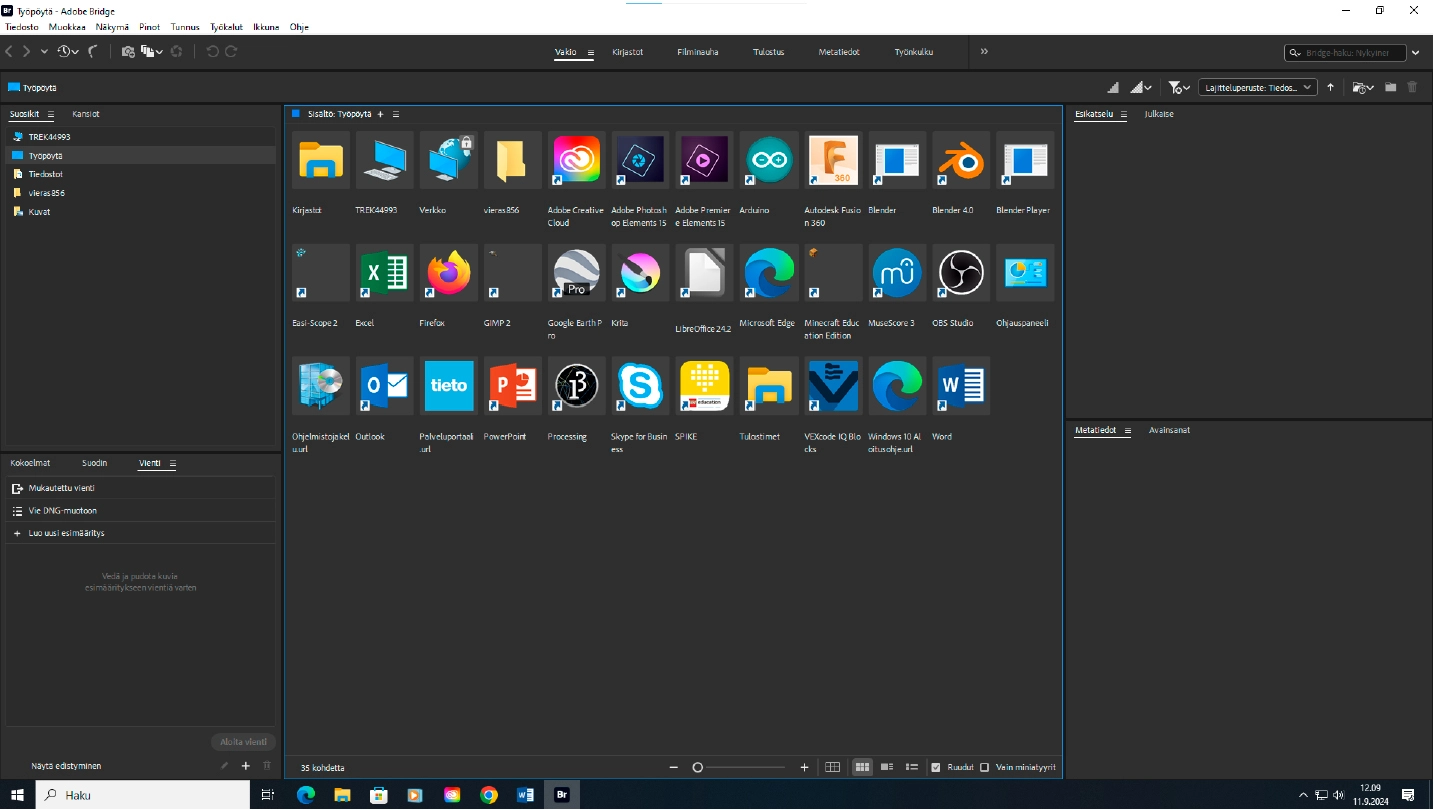Screen dimensions: 1434x810
Task: Add a new content tab with plus icon
Action: pos(380,114)
